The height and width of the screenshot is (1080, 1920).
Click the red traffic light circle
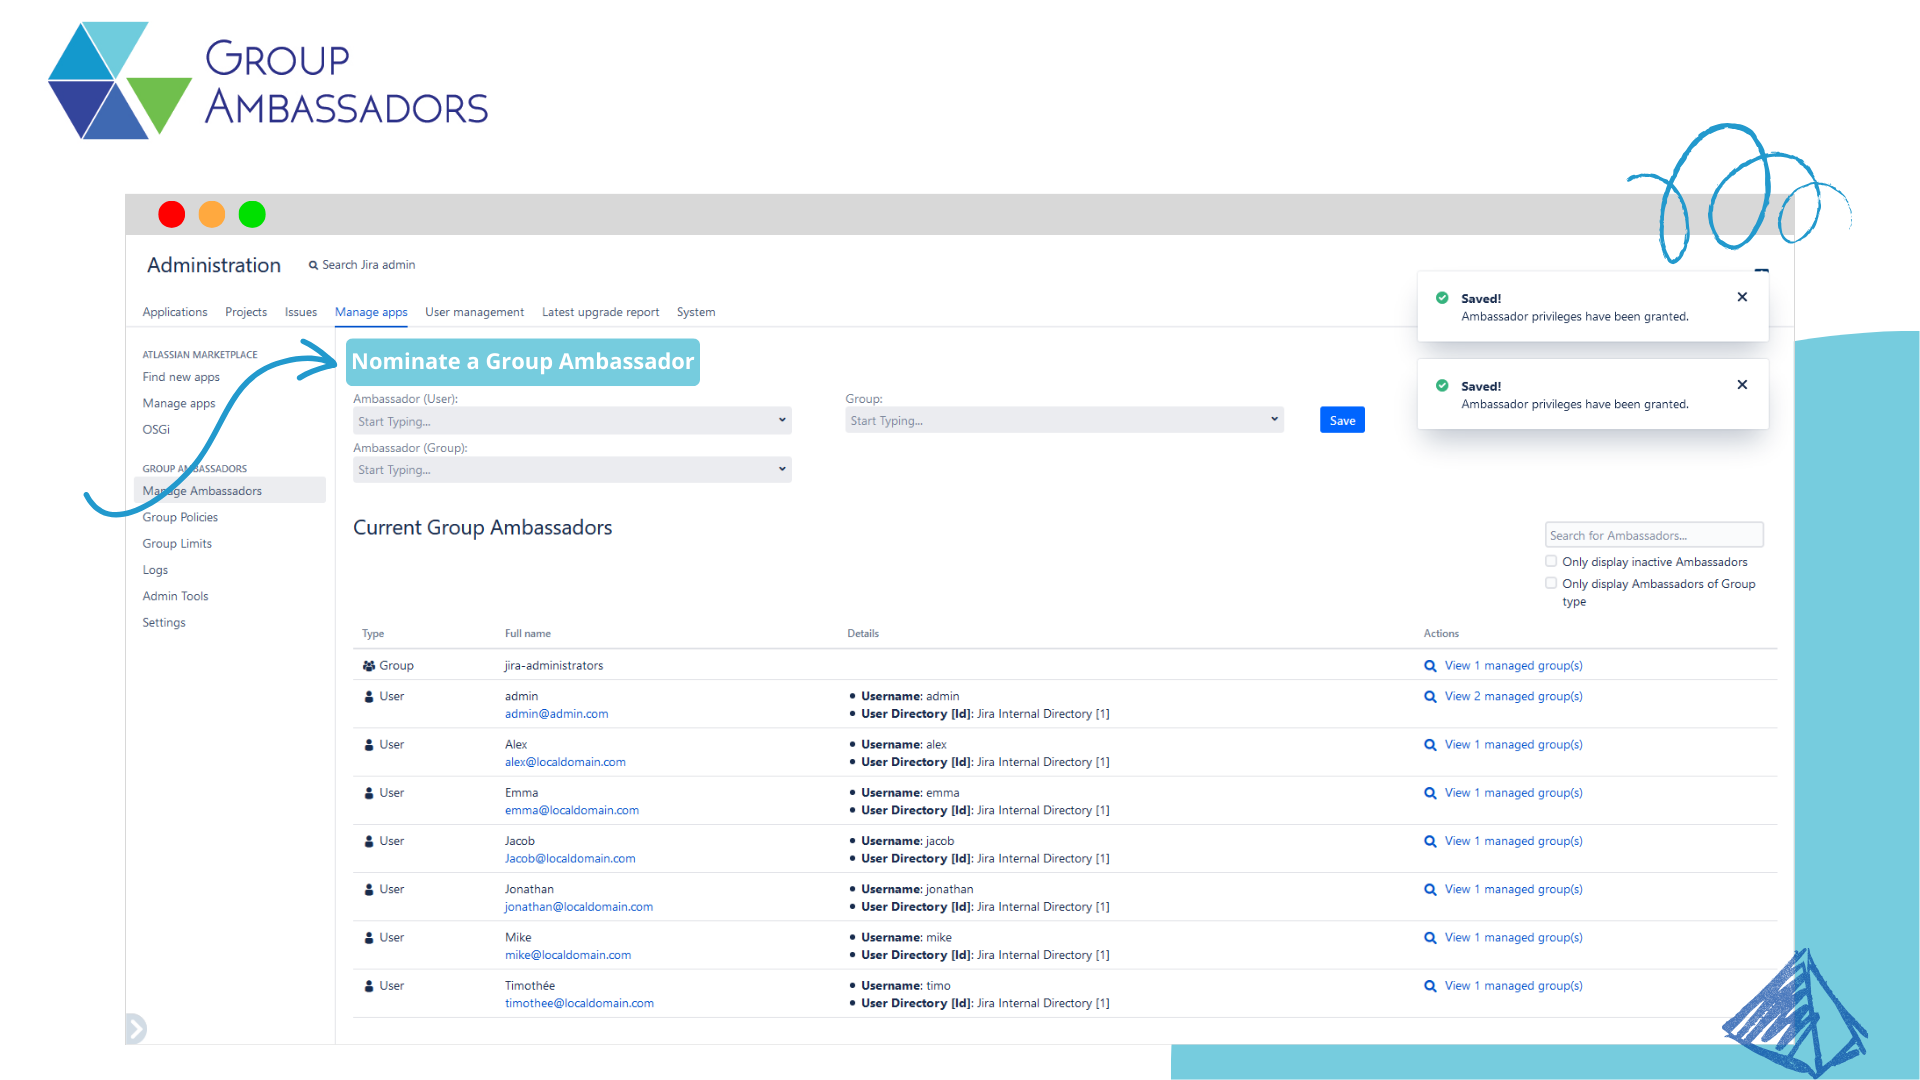click(x=171, y=214)
